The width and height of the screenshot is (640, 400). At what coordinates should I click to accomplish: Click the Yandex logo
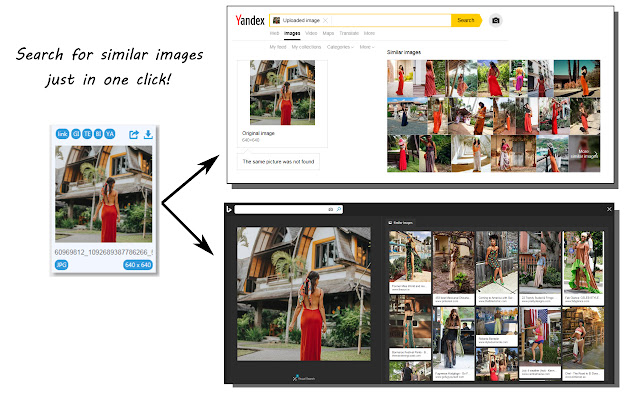coord(250,20)
